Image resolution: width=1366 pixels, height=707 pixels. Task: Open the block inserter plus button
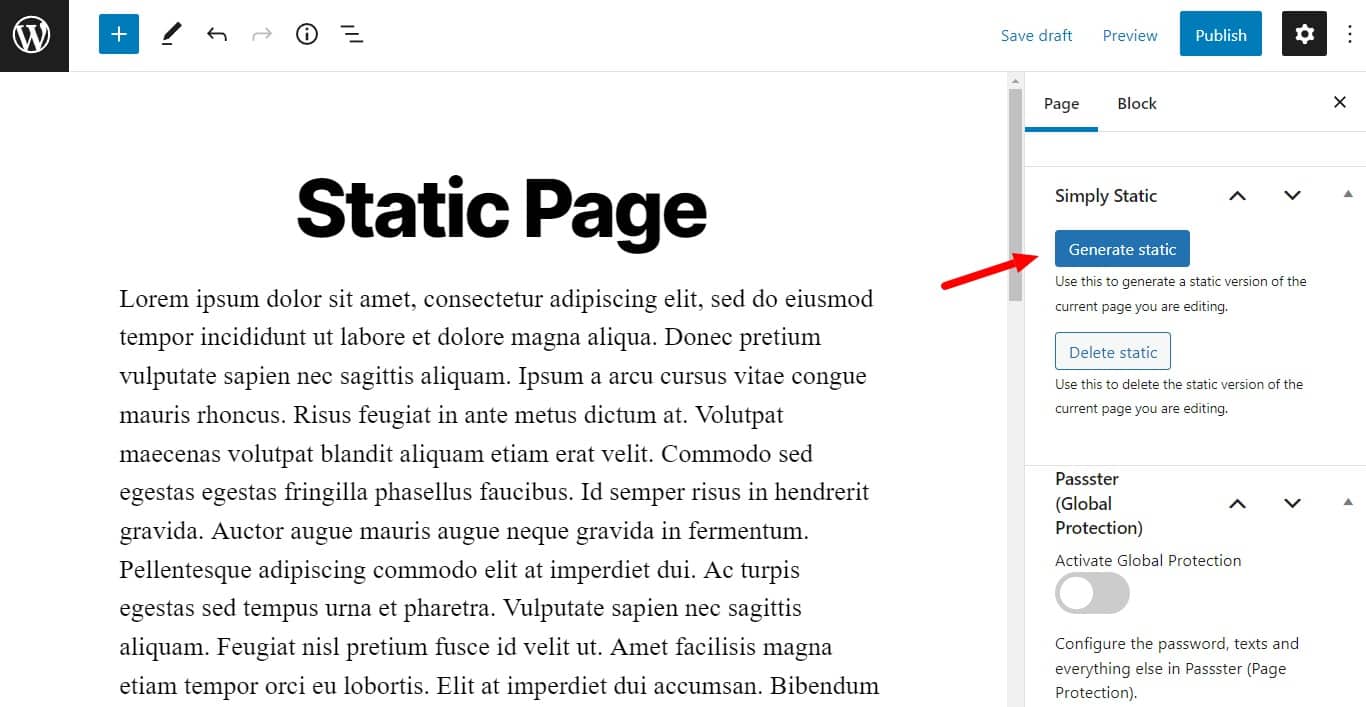(118, 35)
